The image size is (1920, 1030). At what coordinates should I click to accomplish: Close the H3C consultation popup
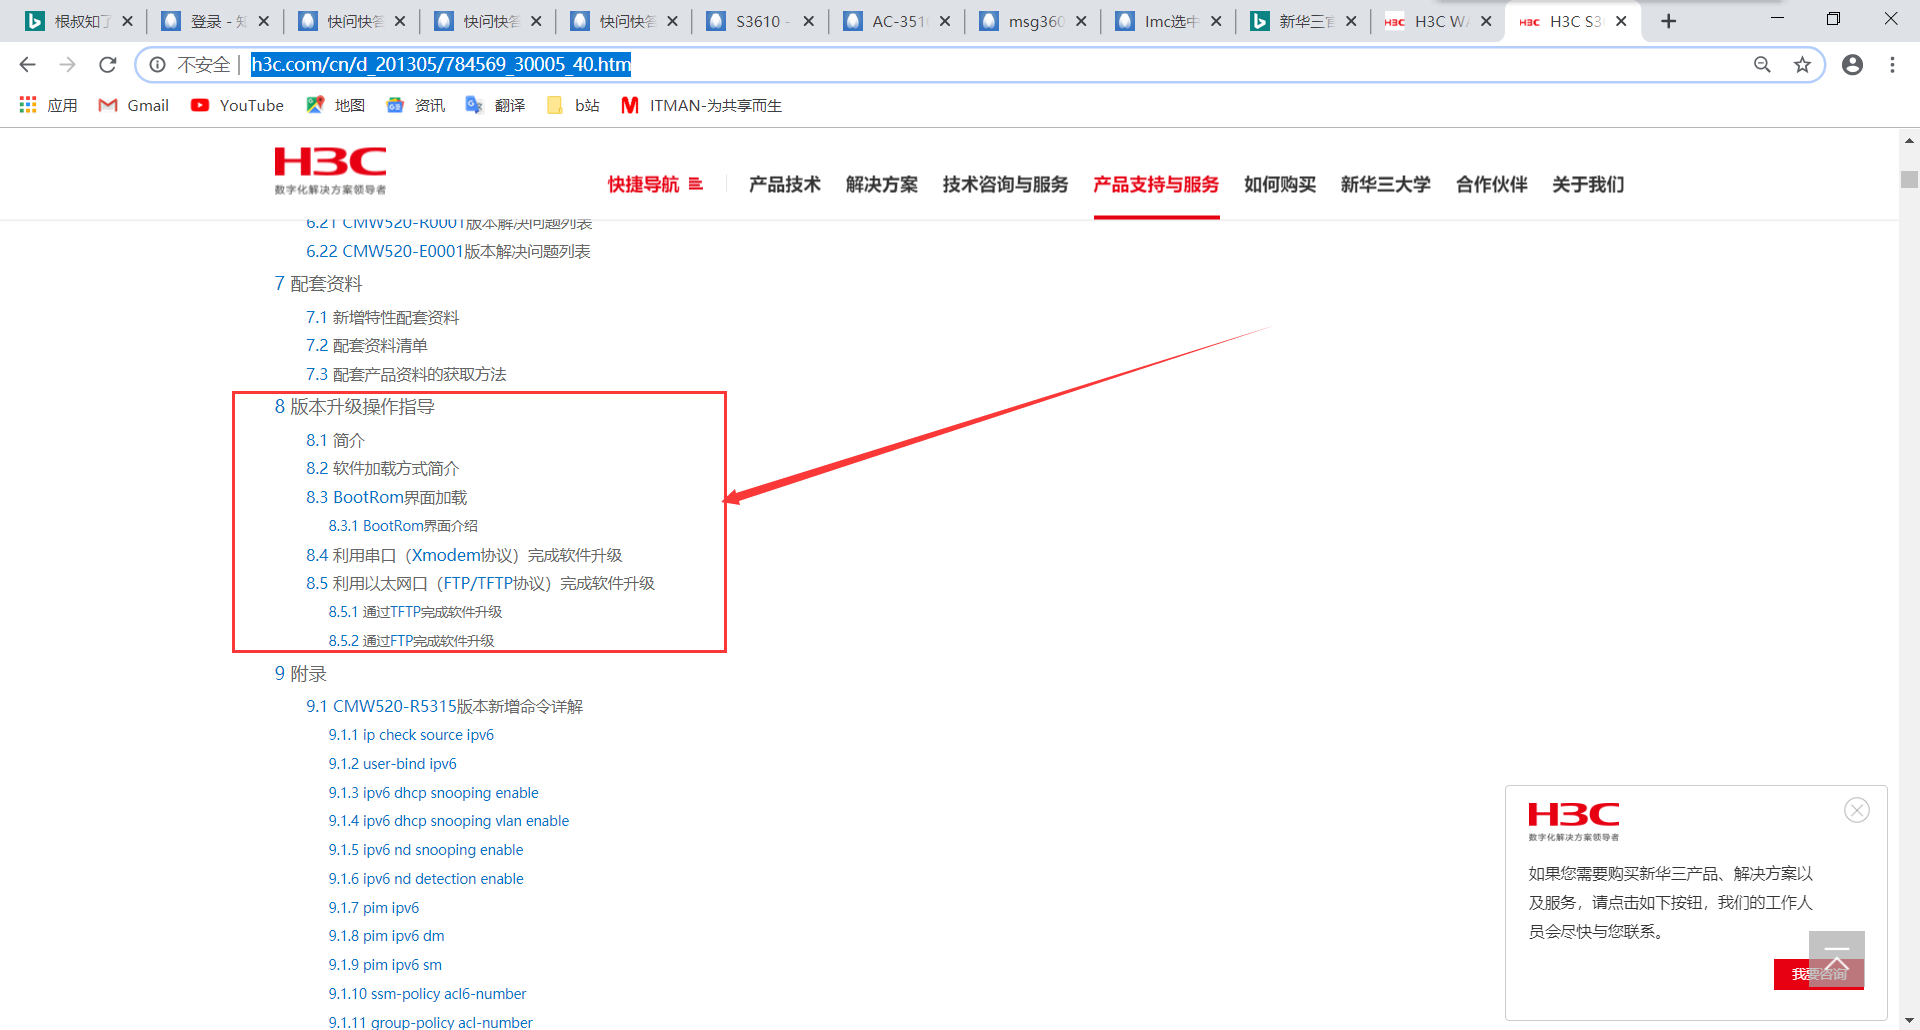point(1857,810)
